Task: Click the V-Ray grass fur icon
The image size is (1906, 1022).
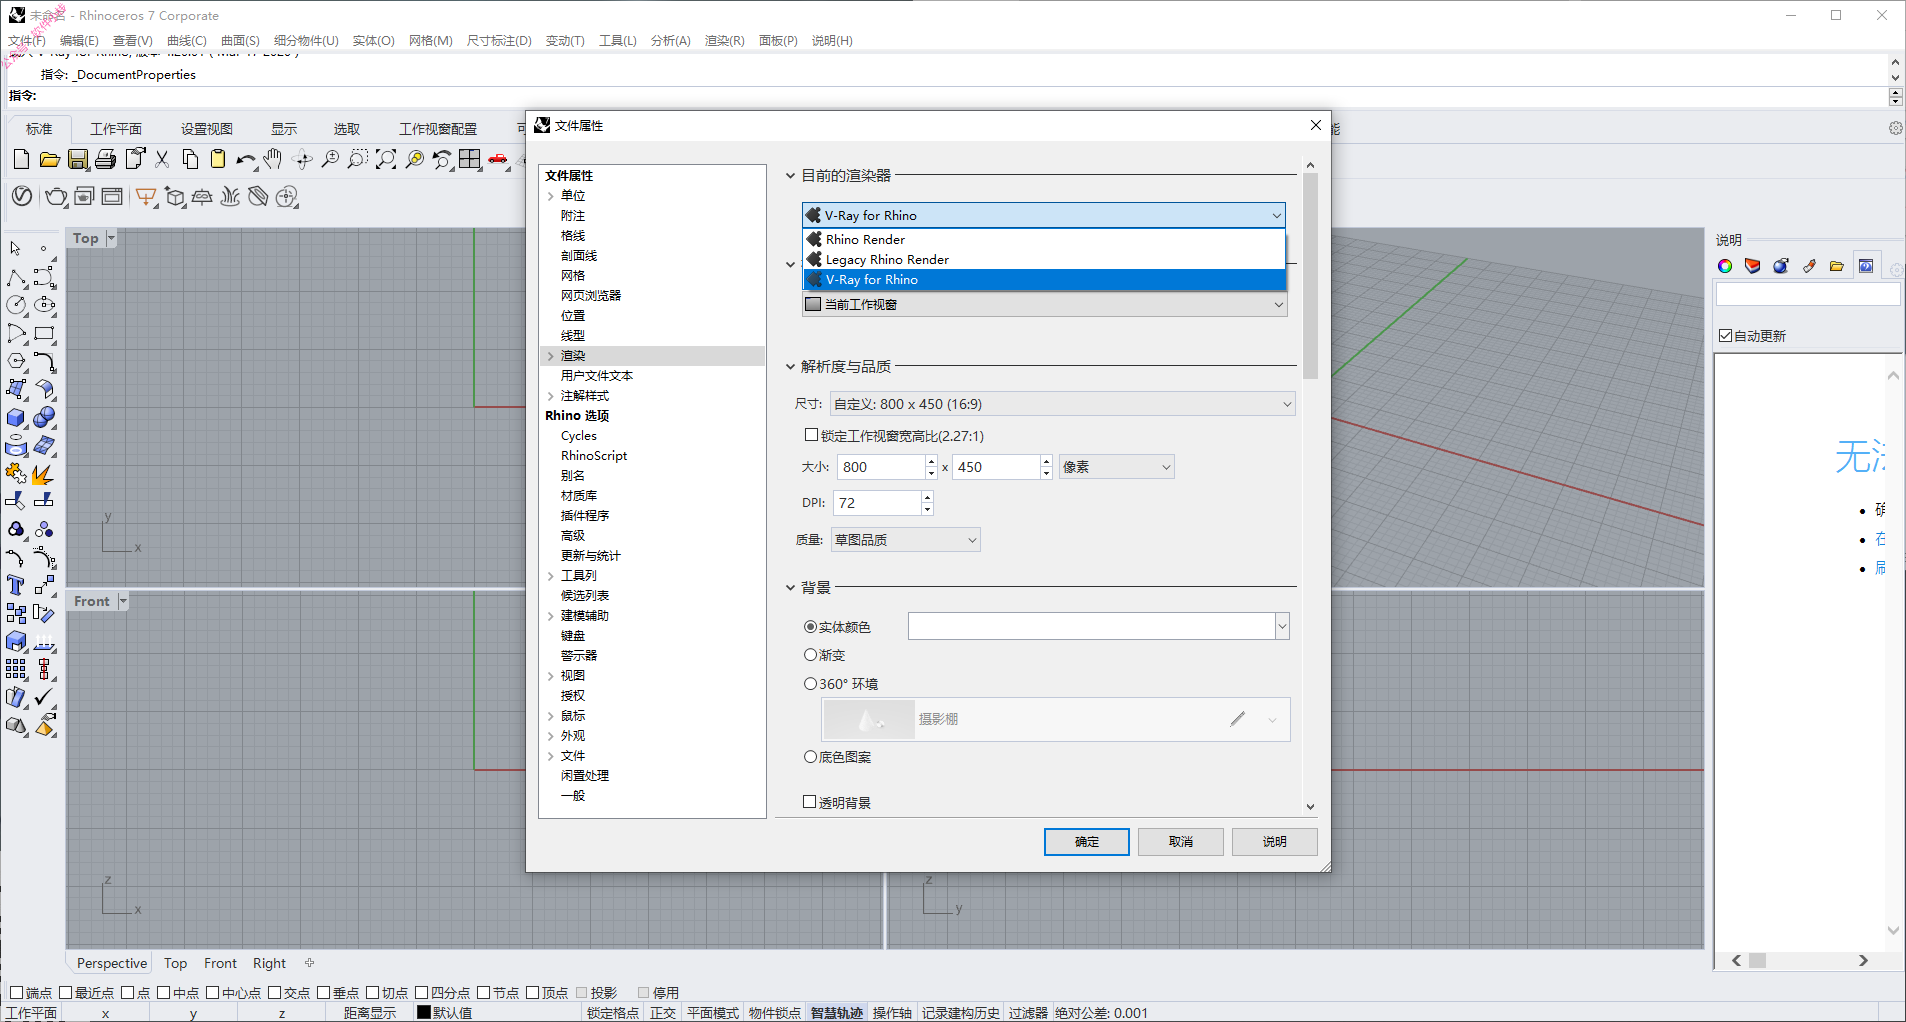Action: pos(230,197)
